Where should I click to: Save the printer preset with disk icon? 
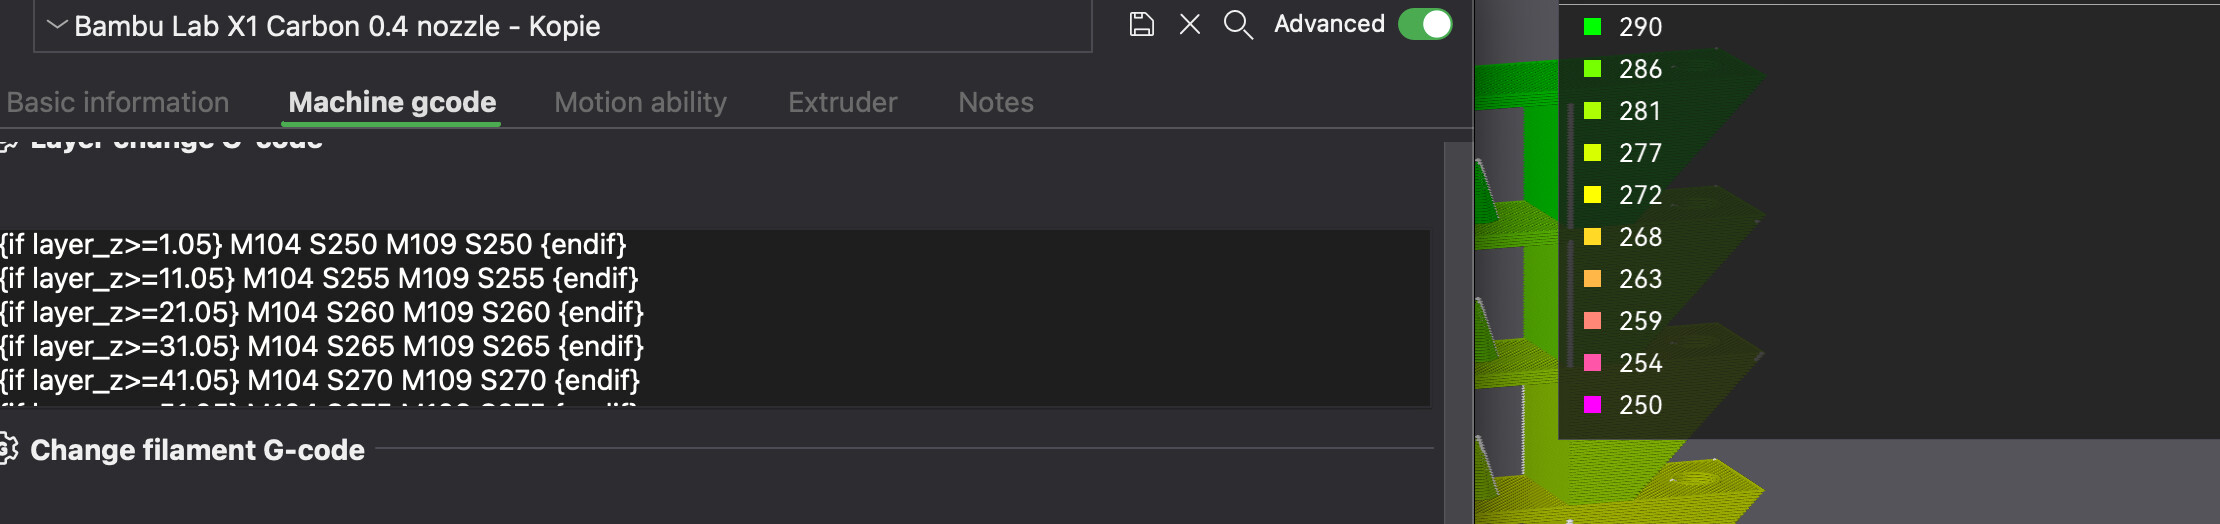pos(1141,24)
